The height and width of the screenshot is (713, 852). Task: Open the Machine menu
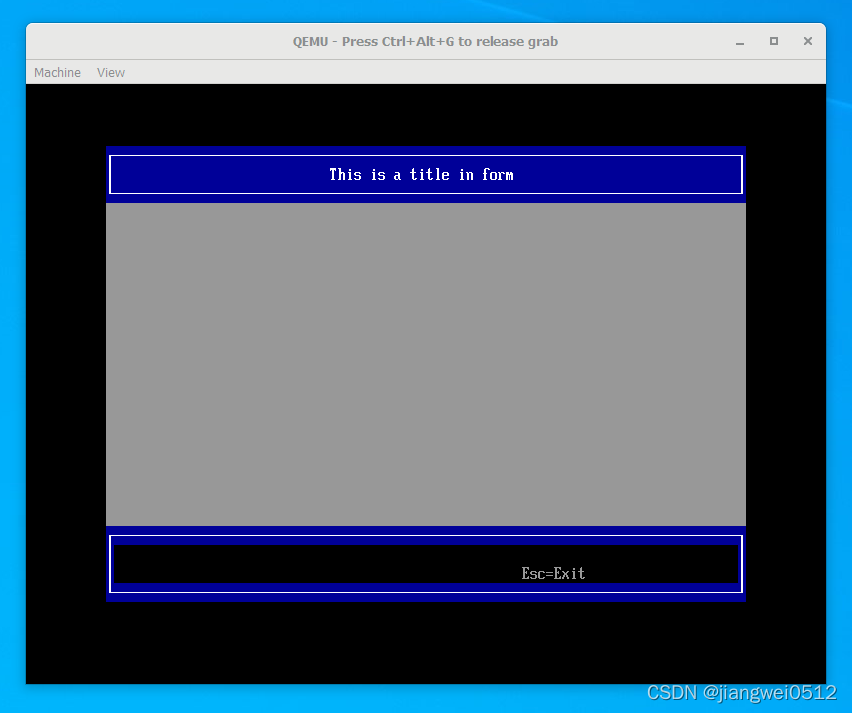(57, 72)
